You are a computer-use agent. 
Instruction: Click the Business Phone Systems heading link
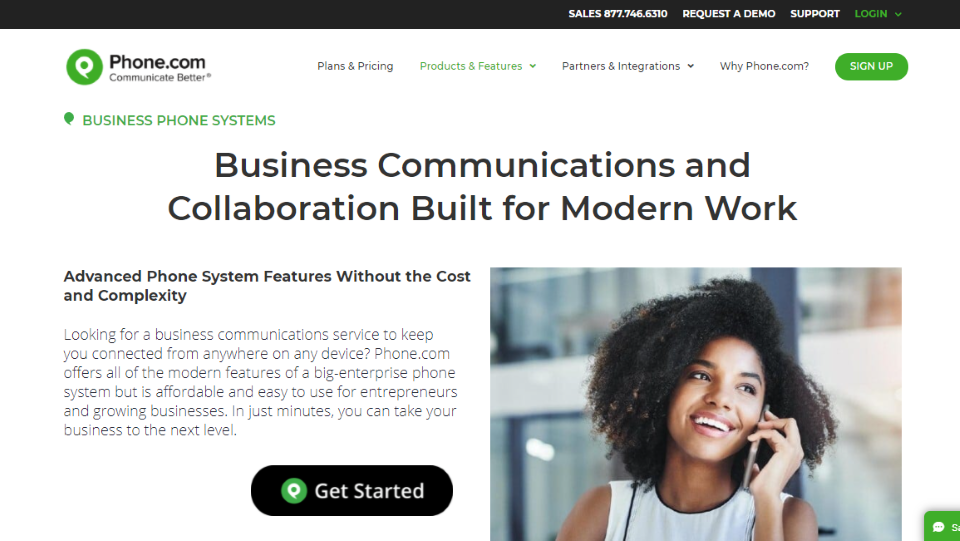[179, 121]
